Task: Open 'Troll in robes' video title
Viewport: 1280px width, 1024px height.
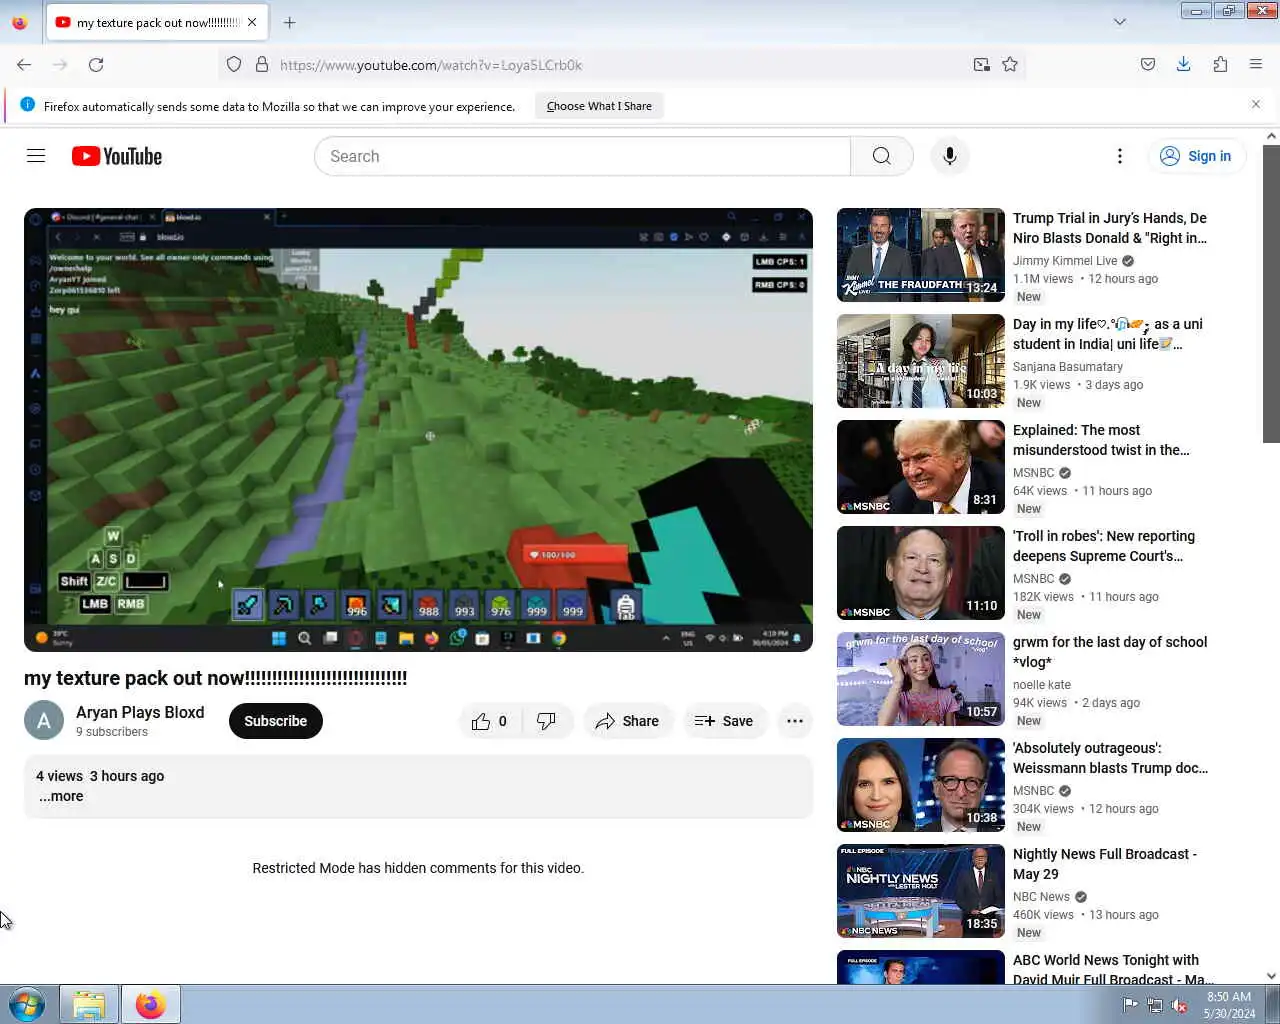Action: (1104, 546)
